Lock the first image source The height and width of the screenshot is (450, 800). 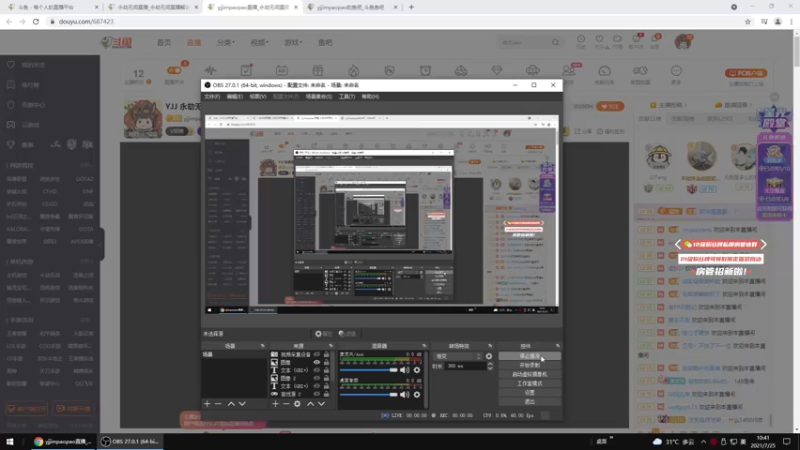point(327,362)
